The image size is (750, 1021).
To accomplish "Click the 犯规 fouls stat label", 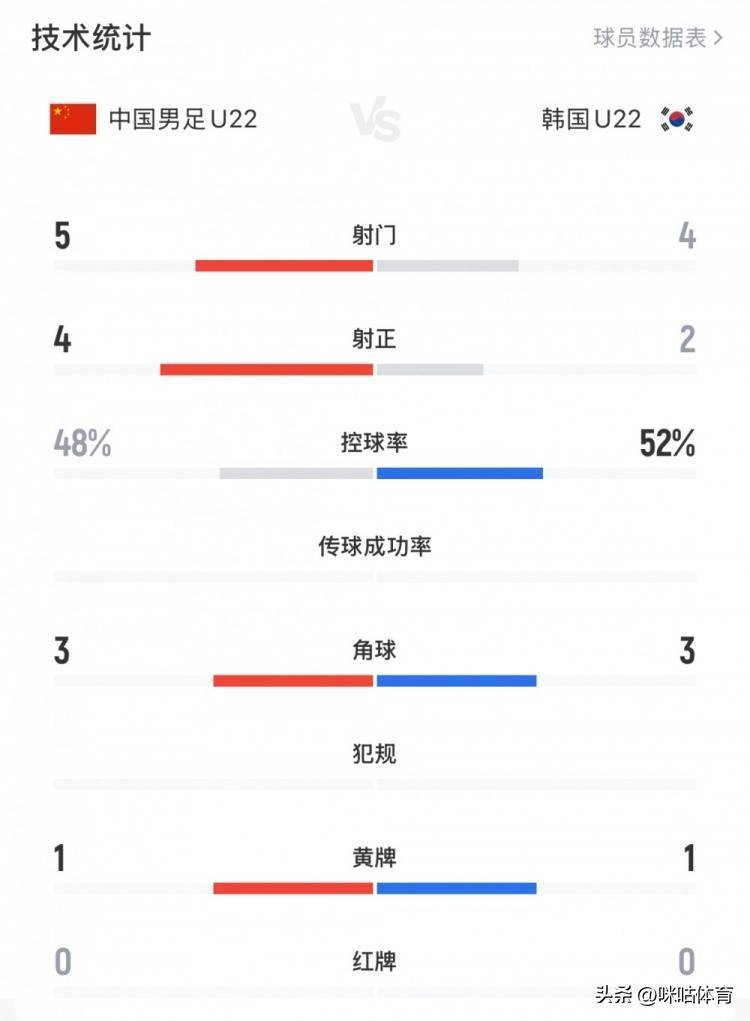I will click(375, 753).
